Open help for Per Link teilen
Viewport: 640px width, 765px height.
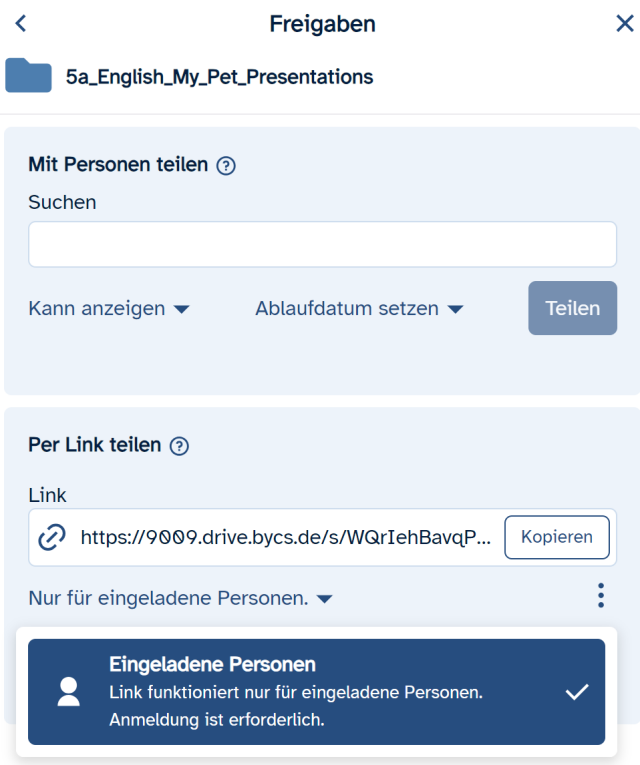(x=180, y=446)
